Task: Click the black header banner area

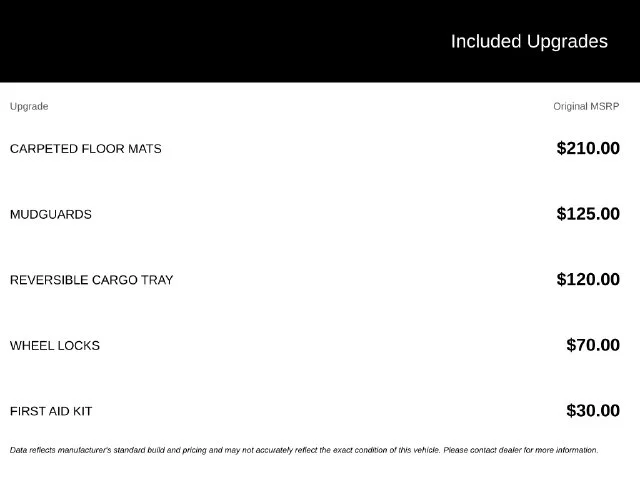Action: point(320,41)
